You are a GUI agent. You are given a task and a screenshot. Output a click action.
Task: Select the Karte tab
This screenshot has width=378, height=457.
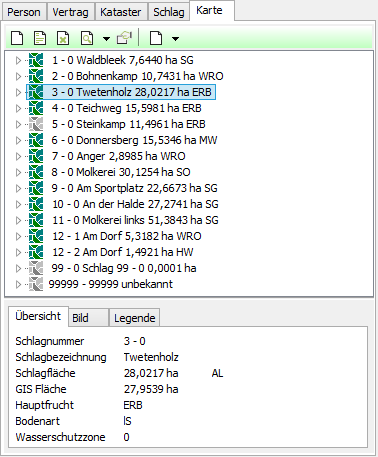212,10
